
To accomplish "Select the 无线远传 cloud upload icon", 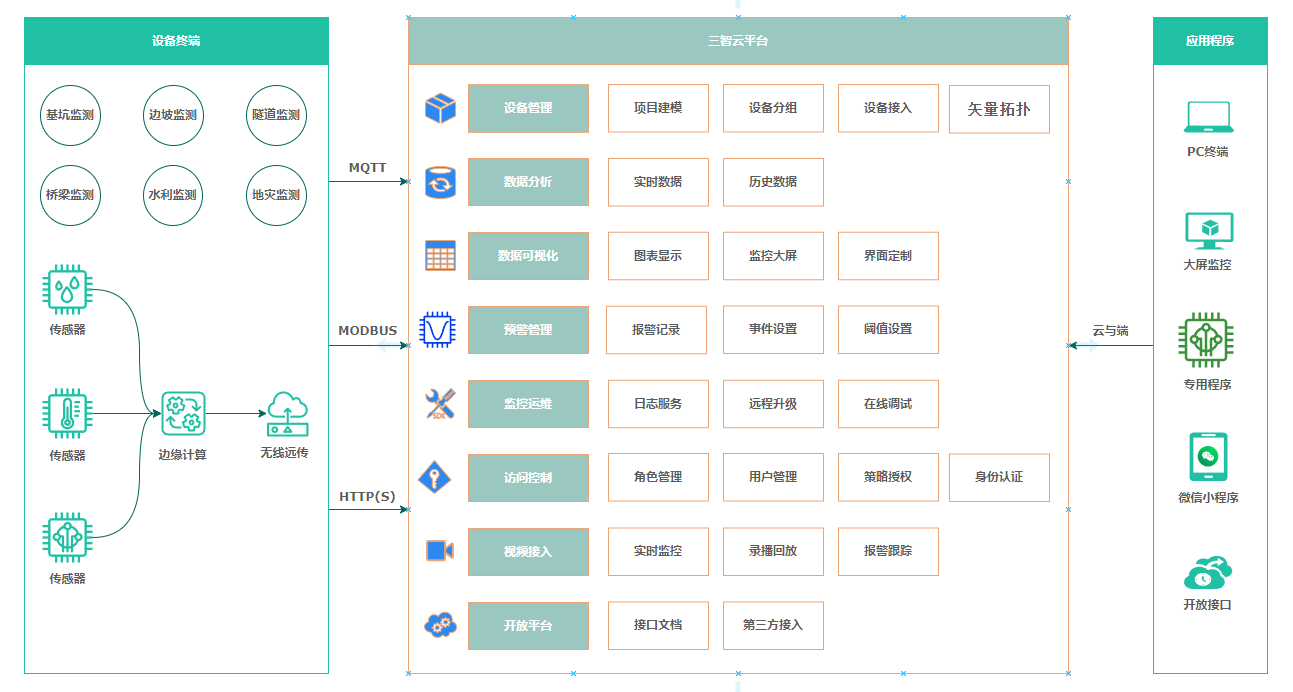I will 287,413.
